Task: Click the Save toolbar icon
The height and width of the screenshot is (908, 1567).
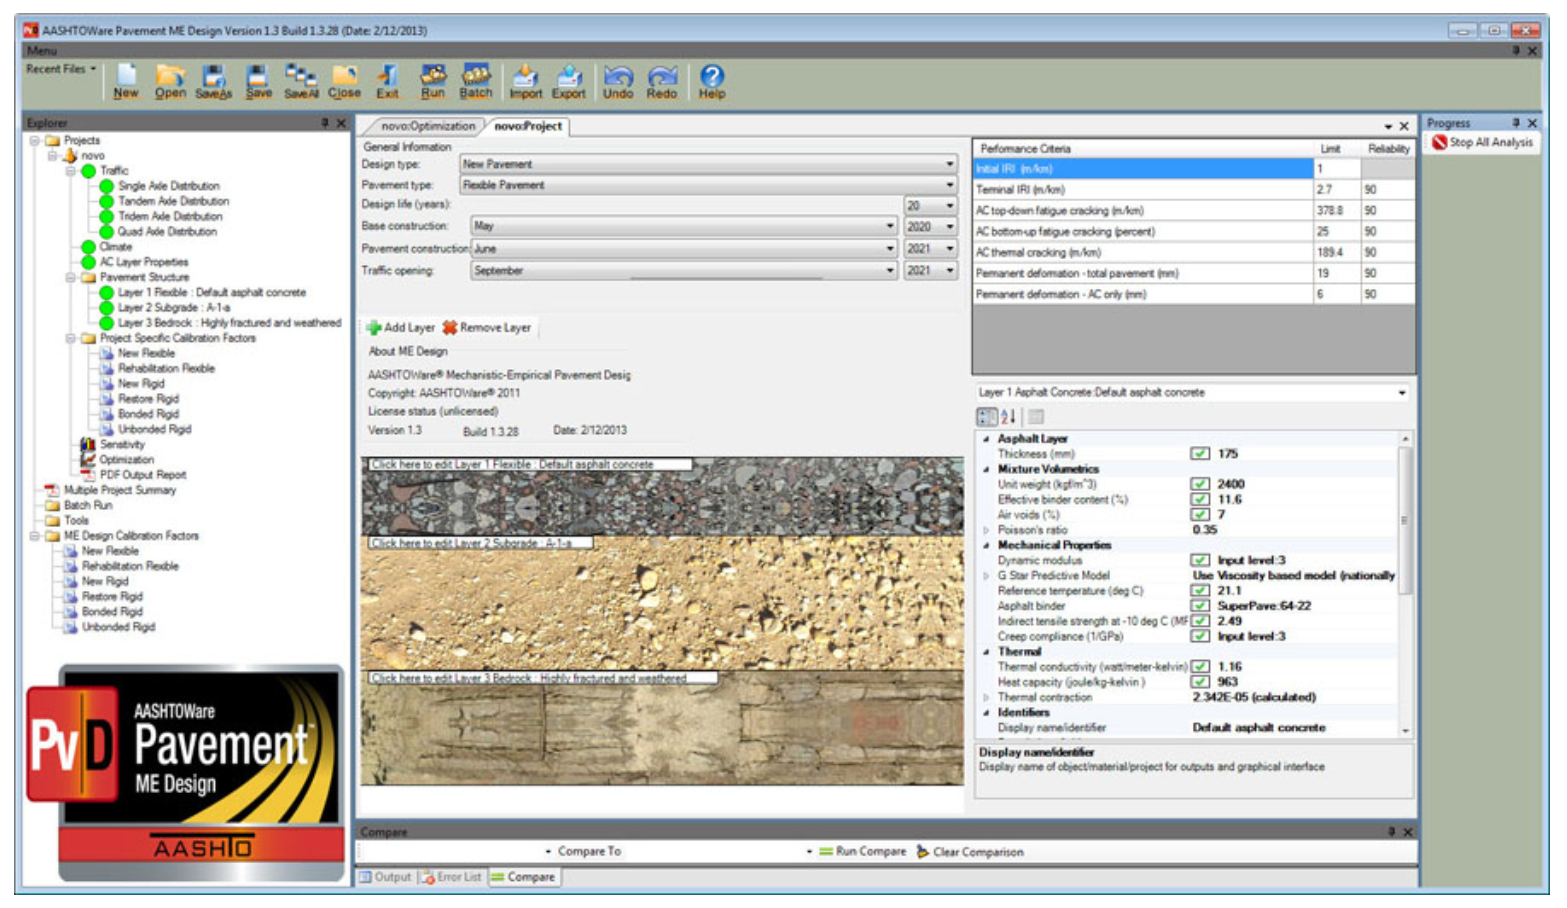Action: click(x=258, y=75)
